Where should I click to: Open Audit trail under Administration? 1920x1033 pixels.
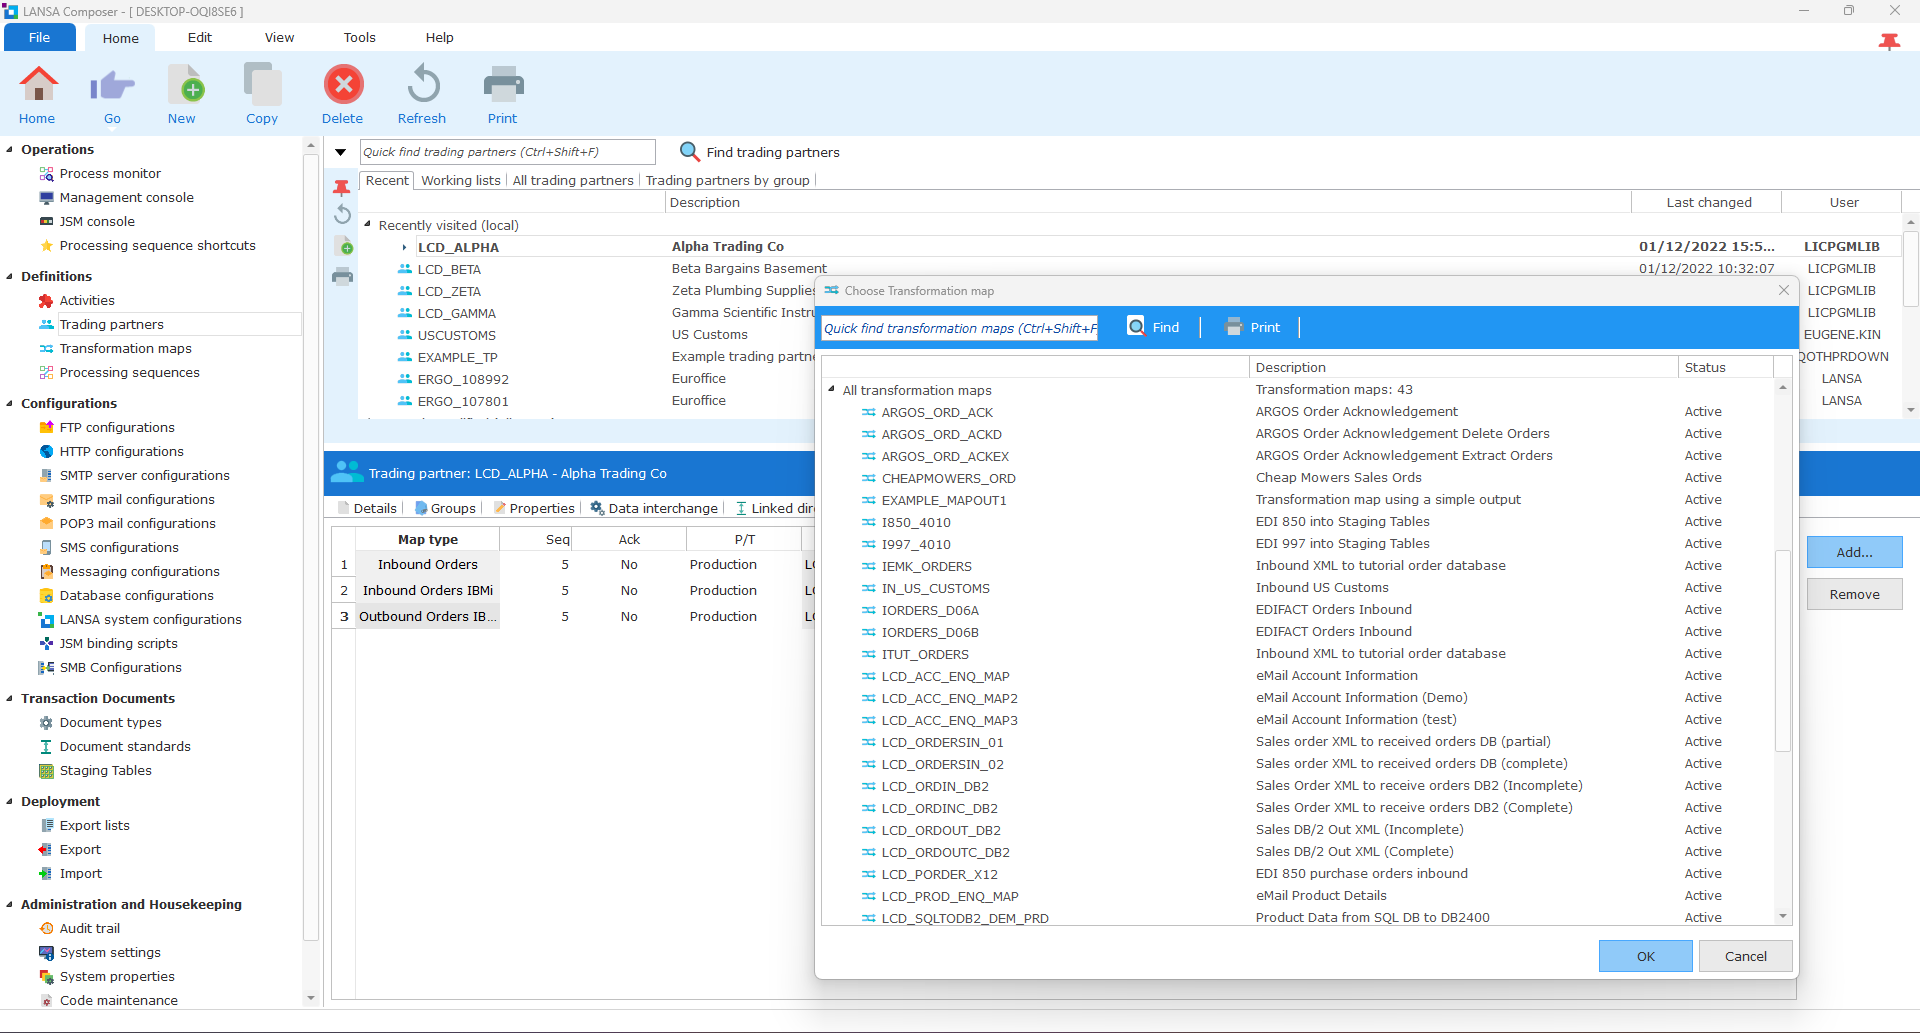coord(90,928)
